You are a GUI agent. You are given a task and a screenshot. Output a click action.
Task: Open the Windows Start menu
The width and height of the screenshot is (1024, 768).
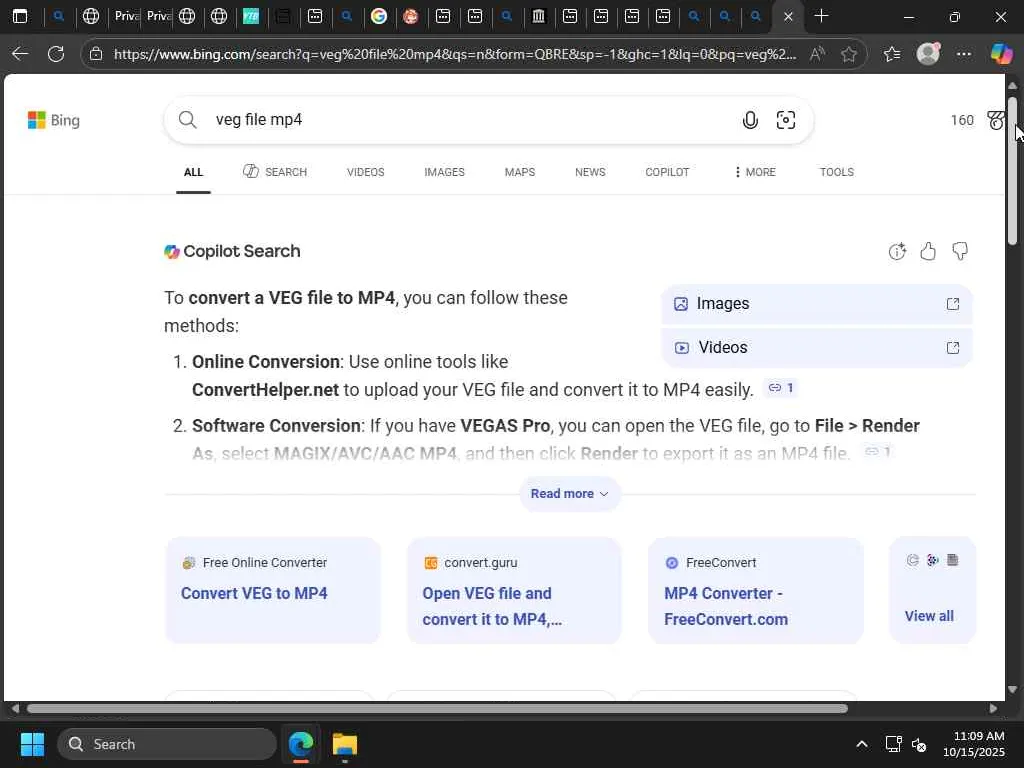32,744
